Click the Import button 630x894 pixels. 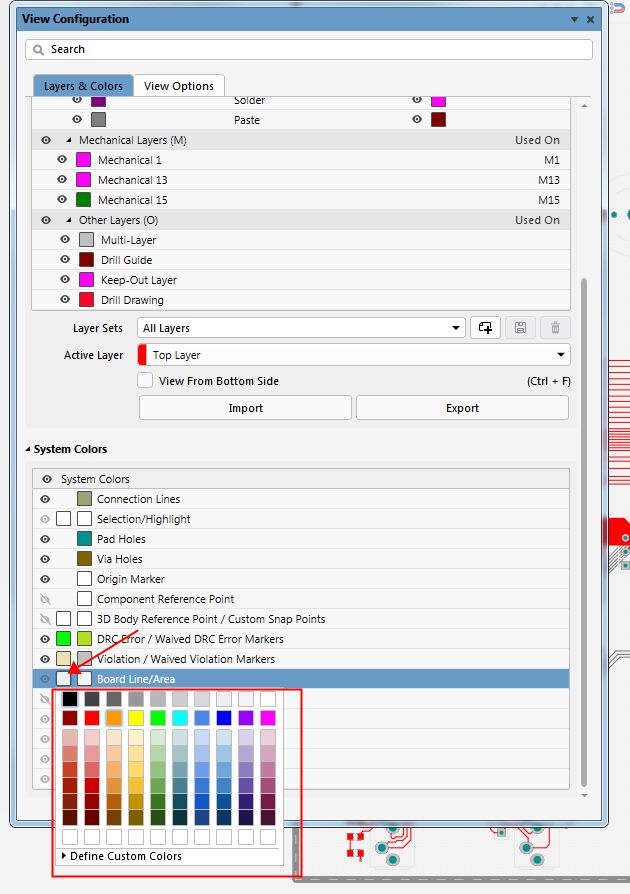(x=245, y=408)
